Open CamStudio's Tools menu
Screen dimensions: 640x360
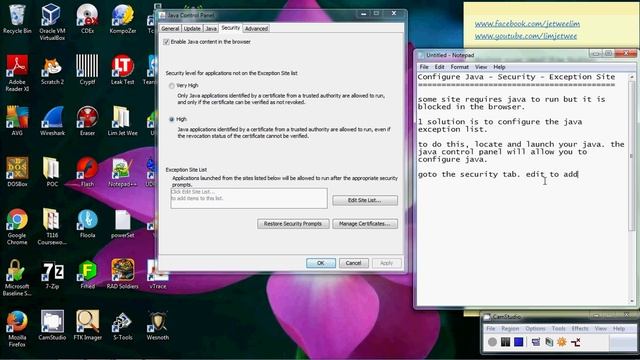point(558,329)
